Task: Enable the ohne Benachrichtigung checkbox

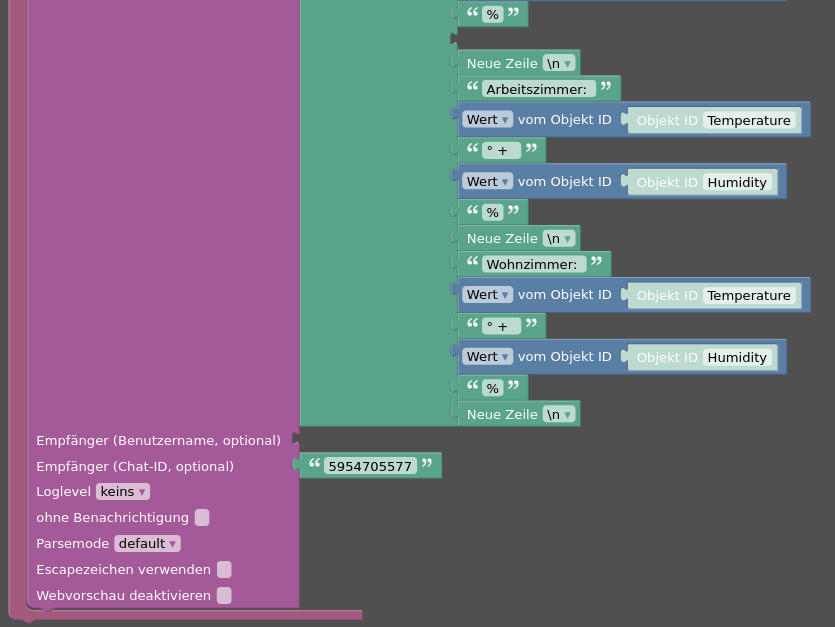Action: tap(202, 518)
